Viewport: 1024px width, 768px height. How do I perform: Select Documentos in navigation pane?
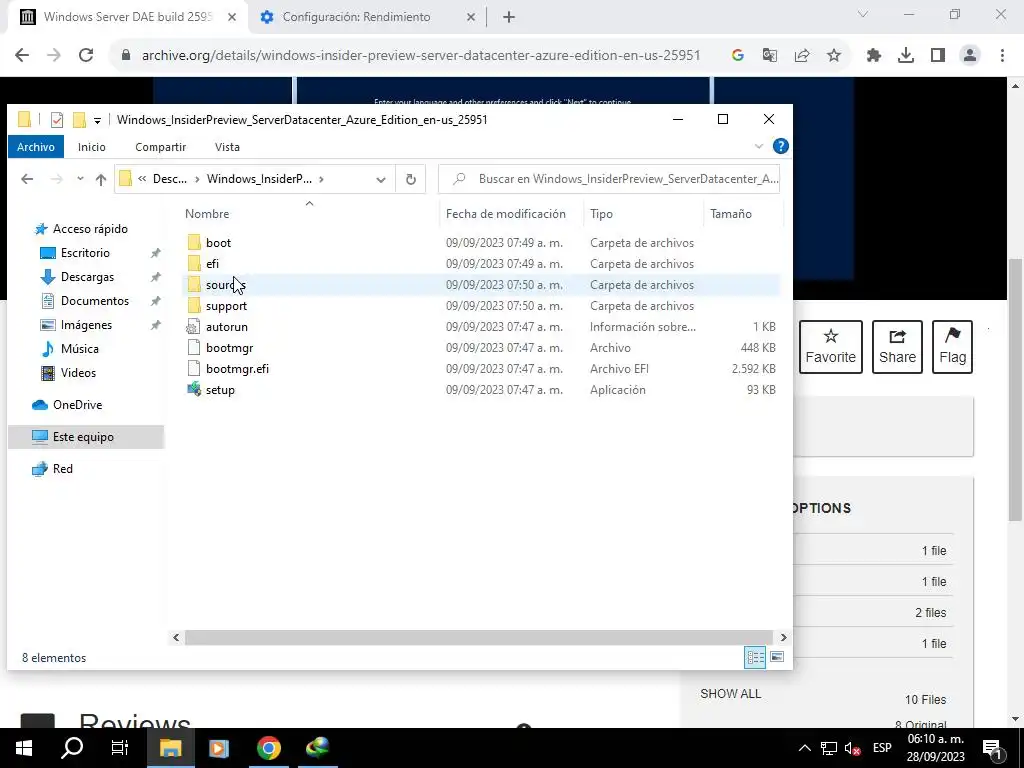coord(95,301)
